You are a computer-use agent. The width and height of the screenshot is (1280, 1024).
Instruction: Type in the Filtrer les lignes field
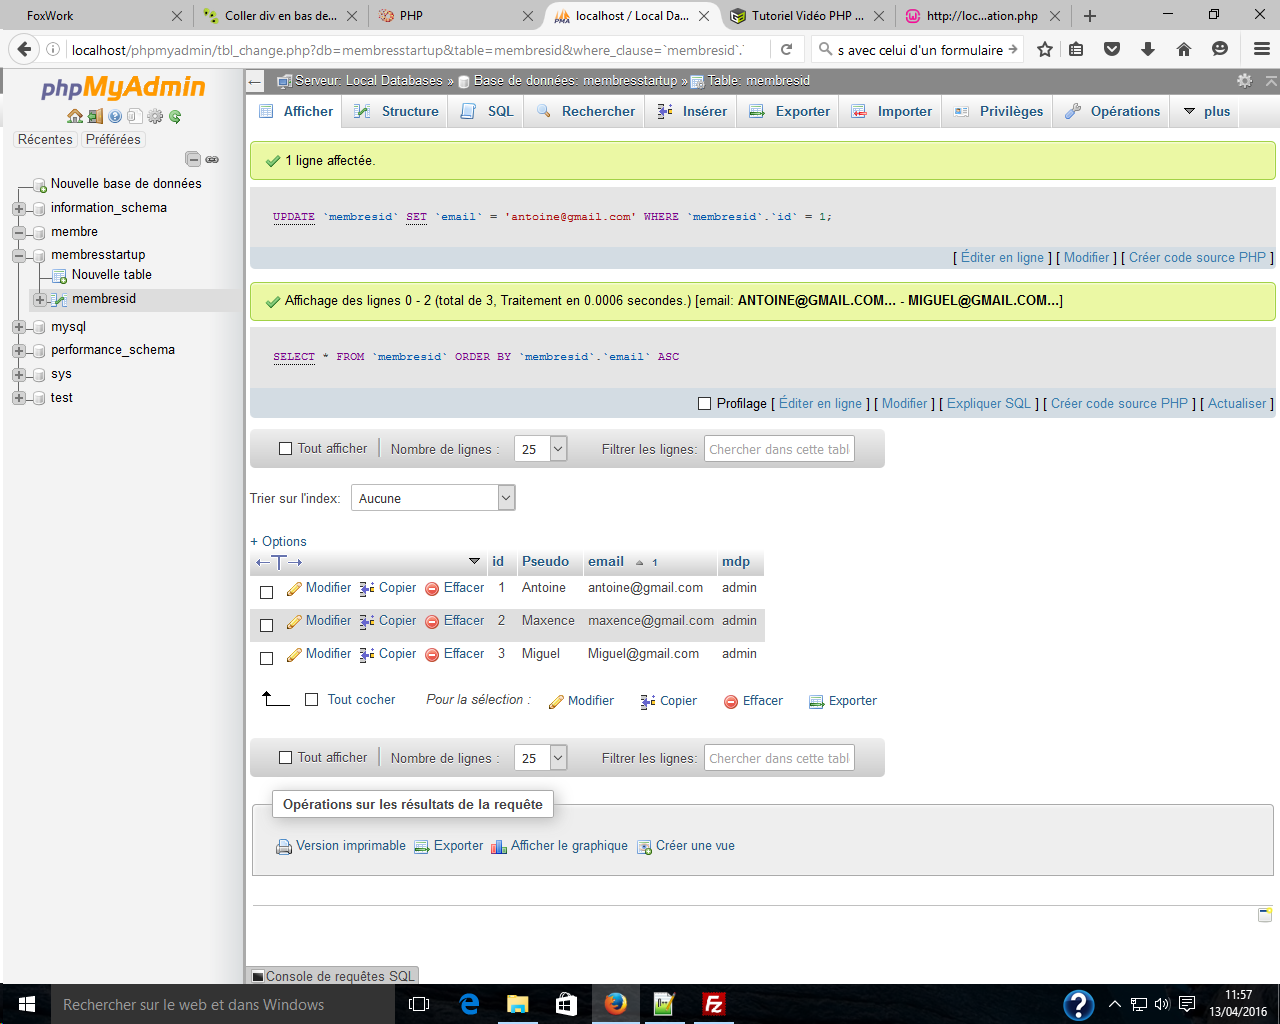tap(779, 448)
